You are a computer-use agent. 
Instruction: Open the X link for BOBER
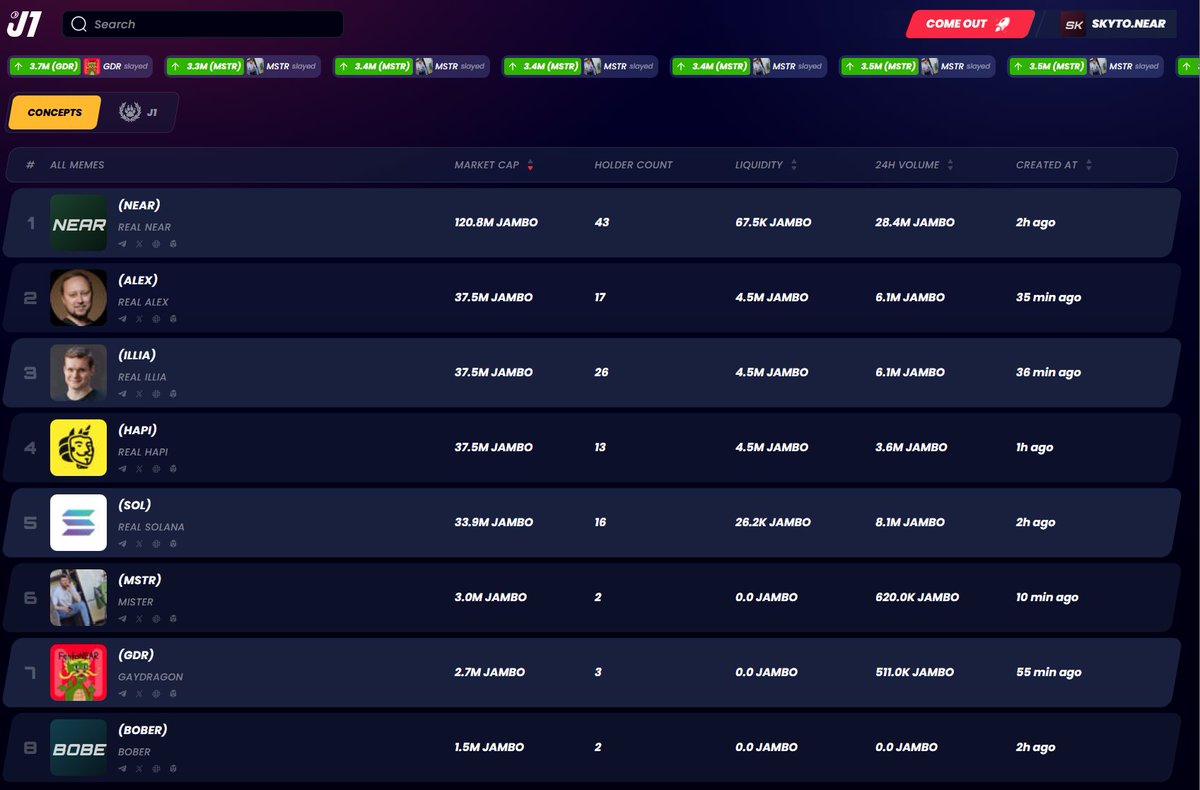[x=139, y=769]
